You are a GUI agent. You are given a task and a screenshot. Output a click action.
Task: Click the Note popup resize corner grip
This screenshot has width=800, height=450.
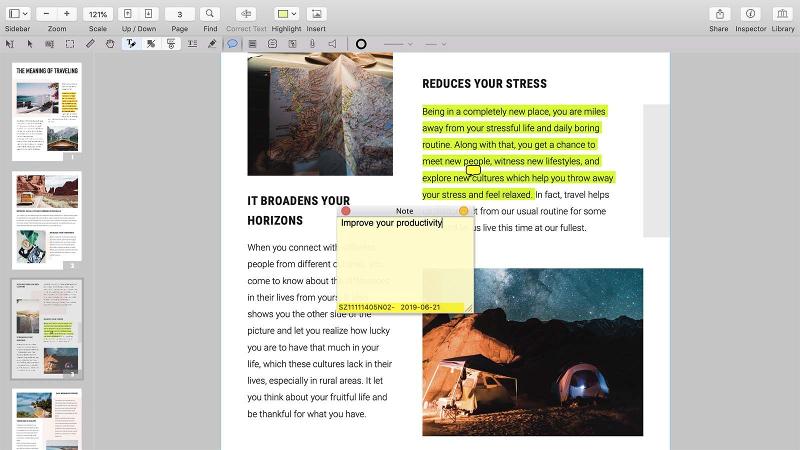(468, 308)
